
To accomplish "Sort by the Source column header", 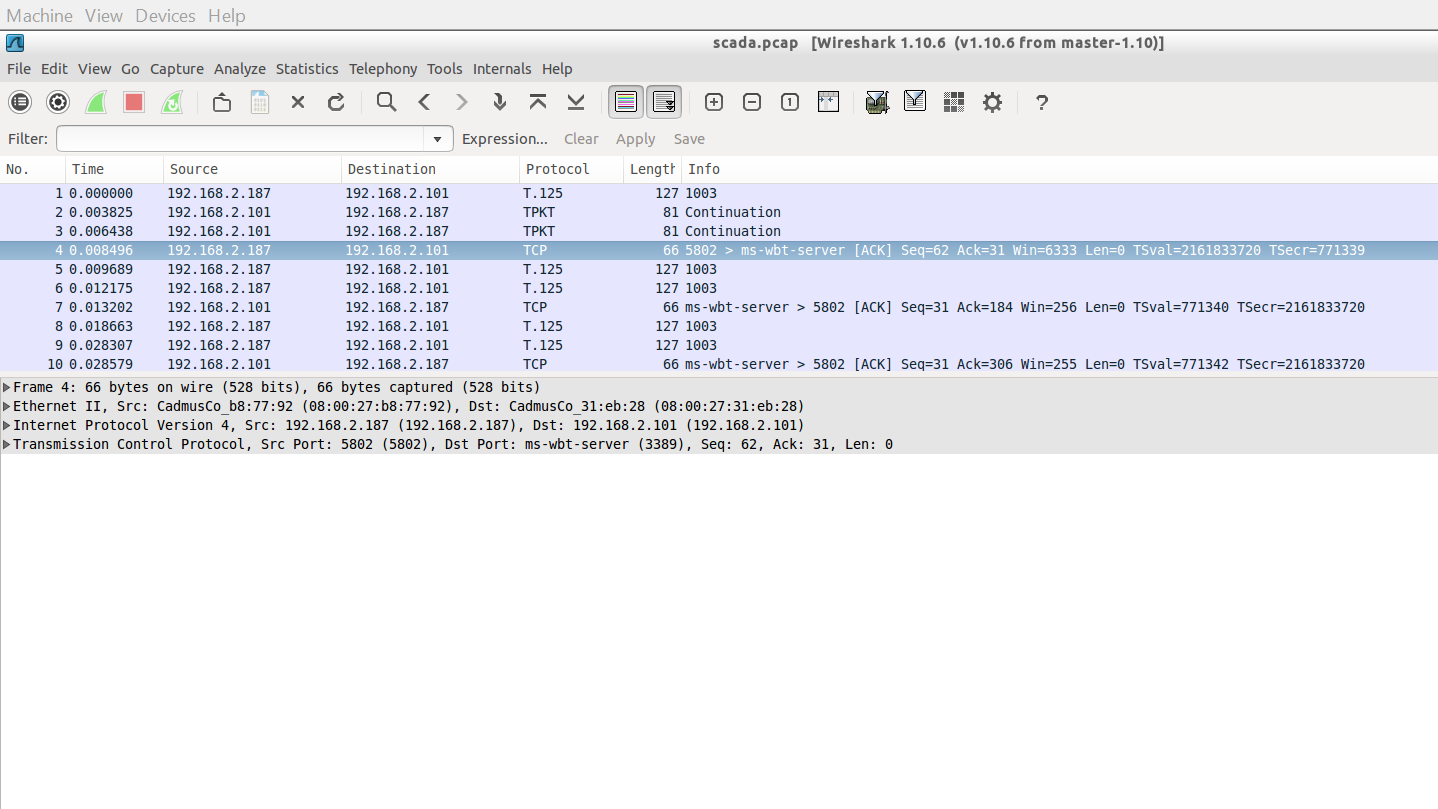I will [253, 169].
